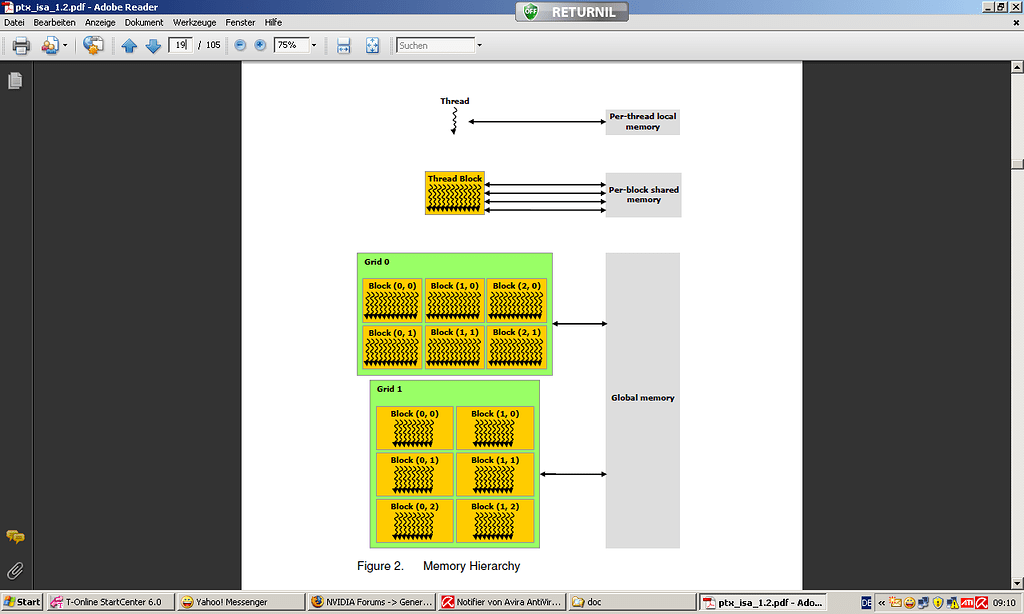1024x614 pixels.
Task: Open Acrobat online services via globe icon
Action: 92,45
